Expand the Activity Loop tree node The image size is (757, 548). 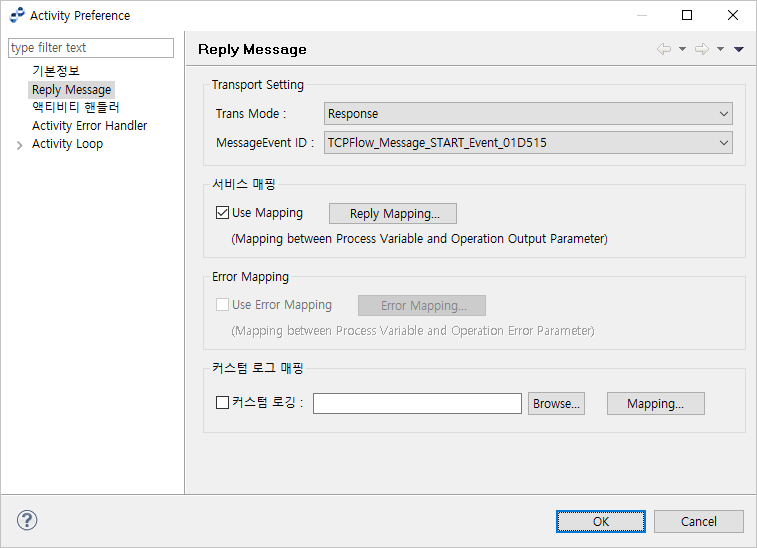pyautogui.click(x=20, y=145)
